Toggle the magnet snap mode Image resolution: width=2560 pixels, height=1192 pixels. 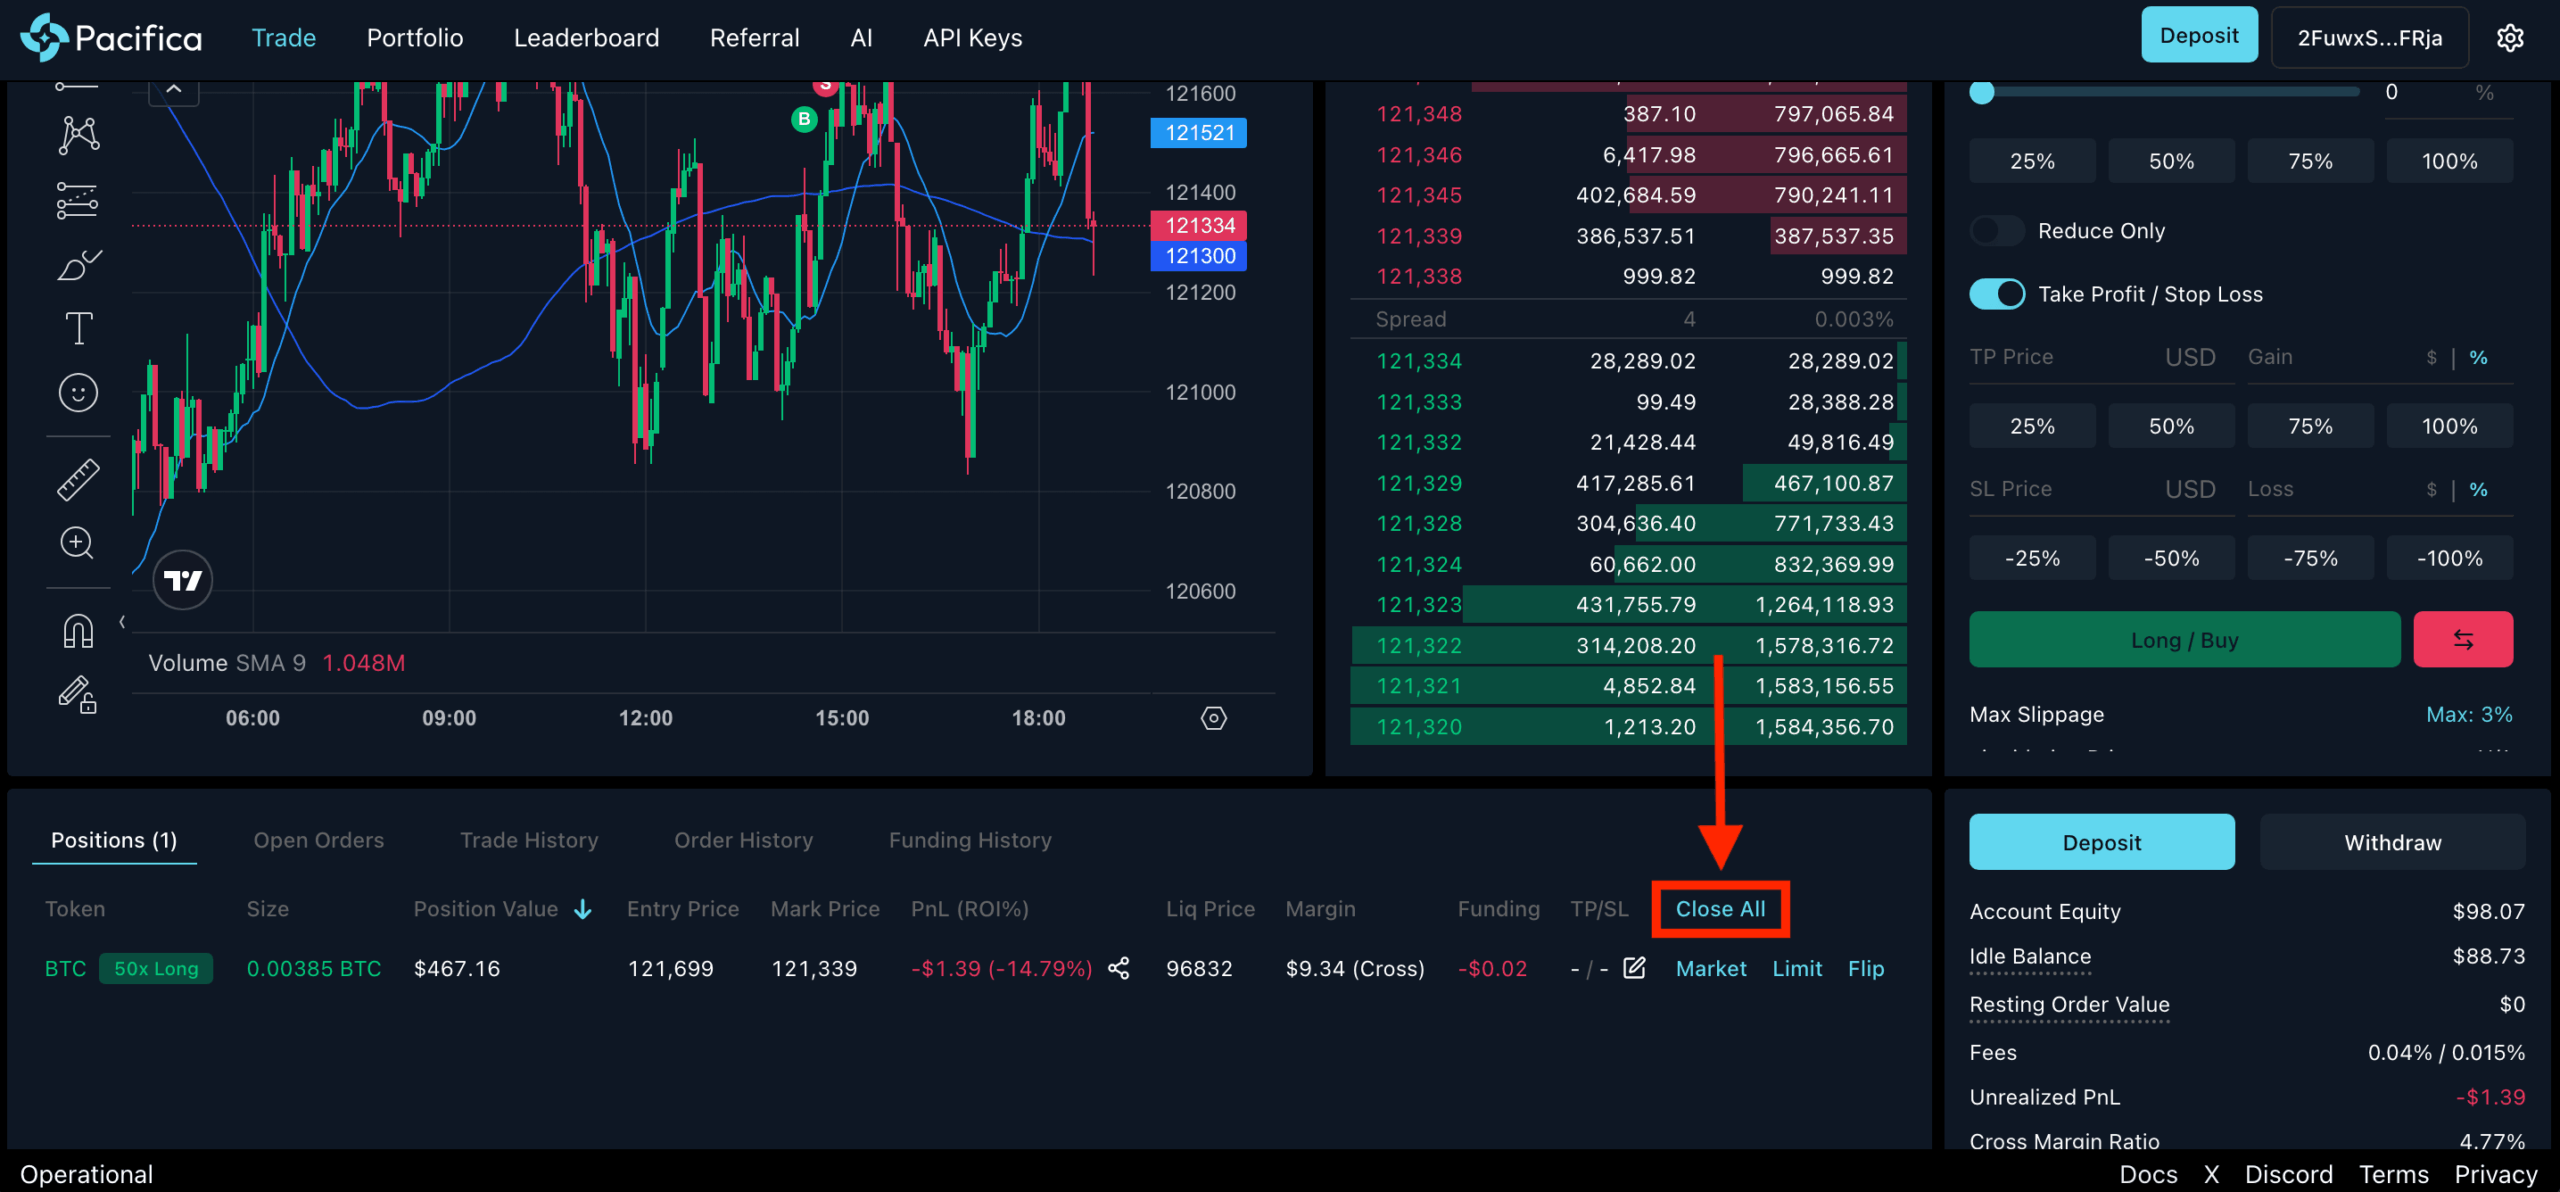click(x=78, y=631)
